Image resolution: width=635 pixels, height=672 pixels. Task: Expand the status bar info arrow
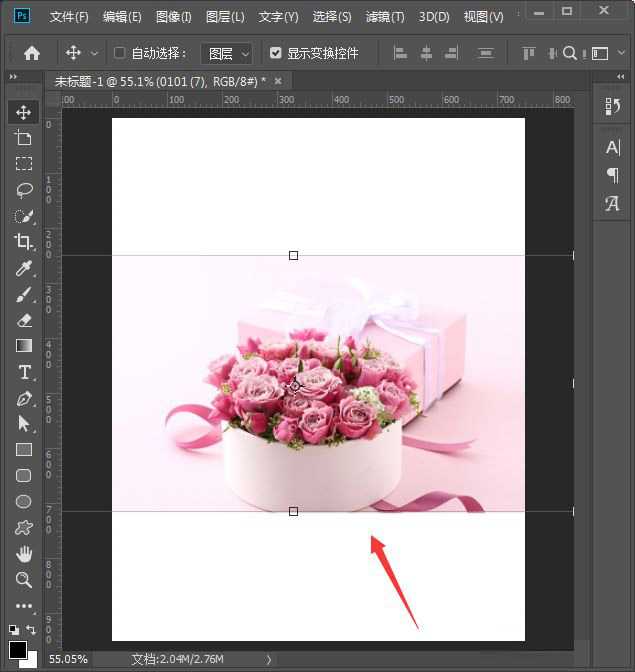[x=268, y=660]
